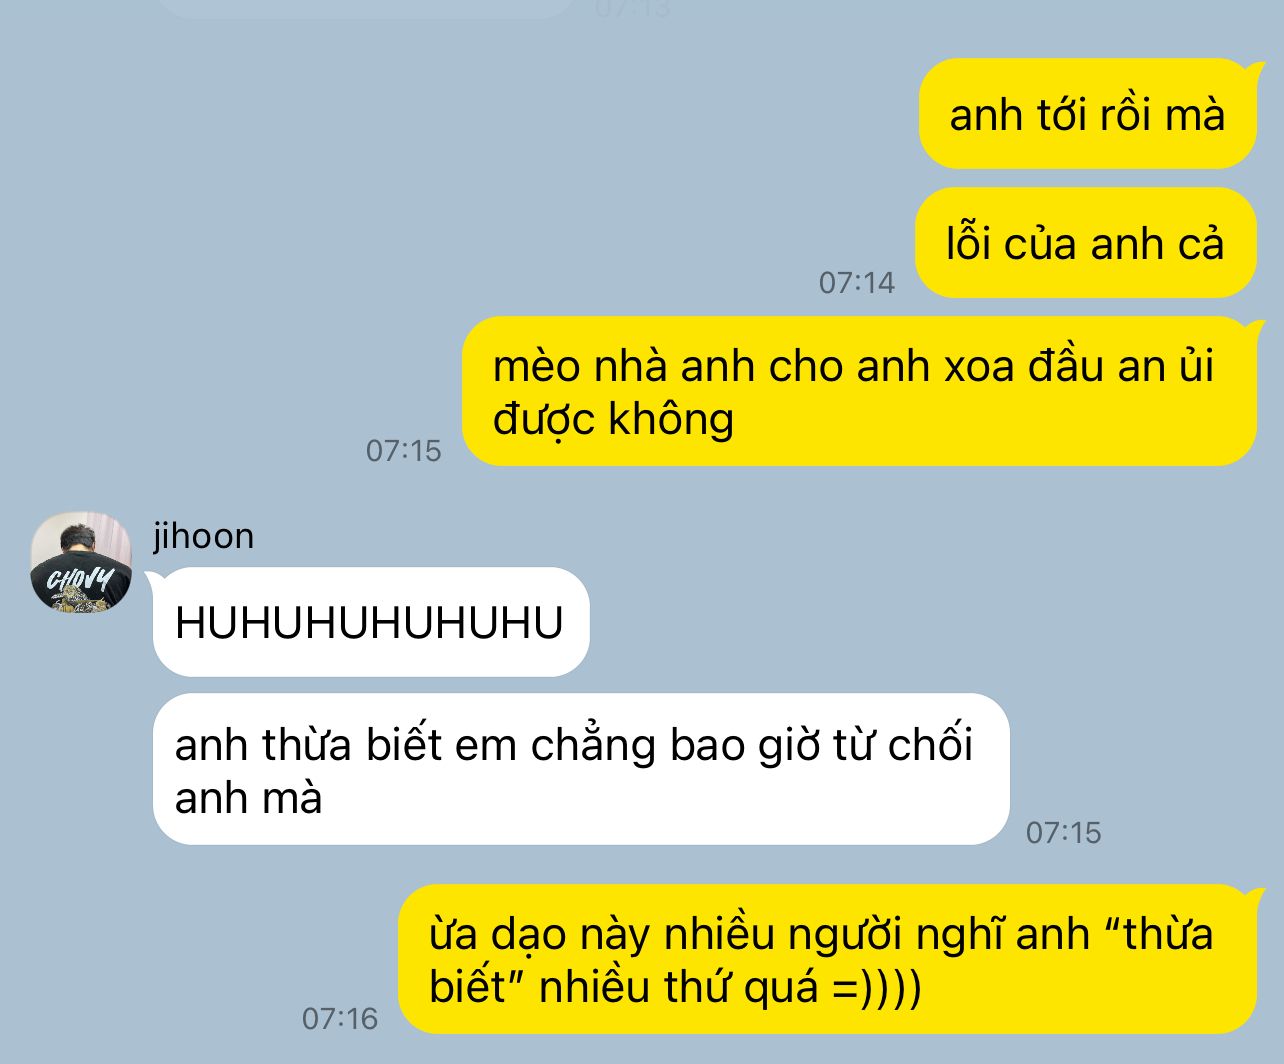The width and height of the screenshot is (1284, 1064).
Task: Select the "anh tới rồi mà" message bubble
Action: coord(1087,114)
